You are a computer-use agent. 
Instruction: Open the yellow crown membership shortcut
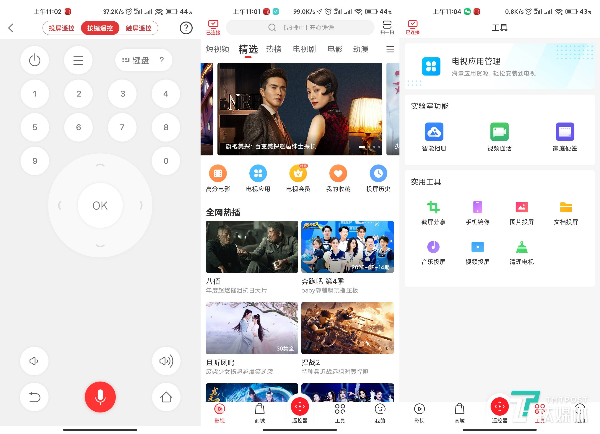298,173
